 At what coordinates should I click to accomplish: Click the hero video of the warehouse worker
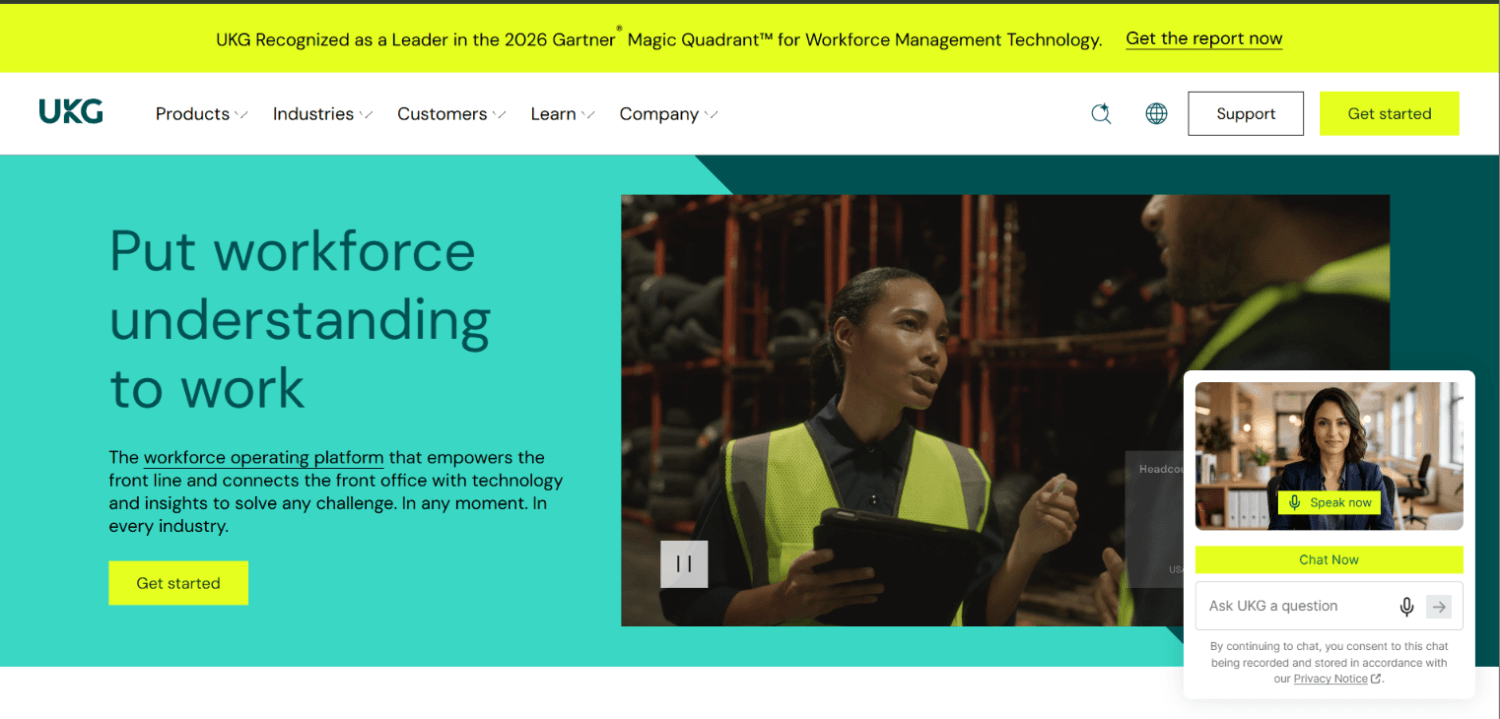pos(1005,410)
